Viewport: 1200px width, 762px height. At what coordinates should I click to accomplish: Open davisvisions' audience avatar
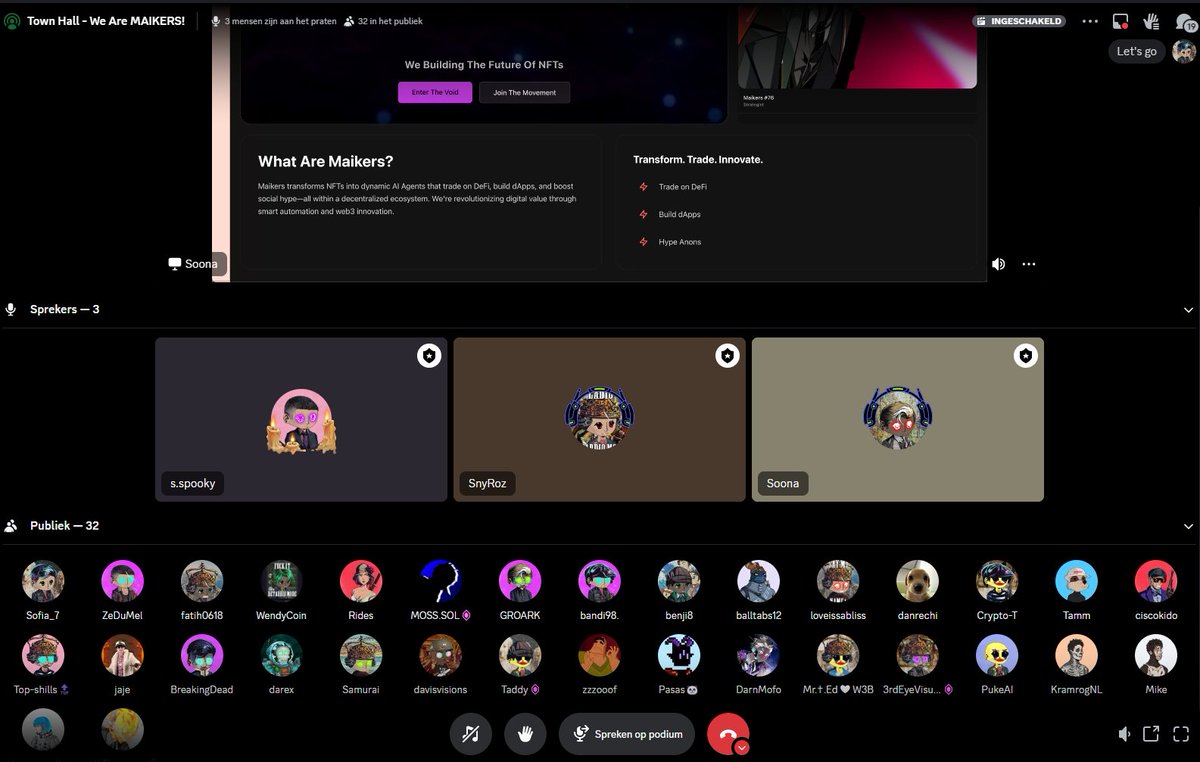[x=440, y=655]
